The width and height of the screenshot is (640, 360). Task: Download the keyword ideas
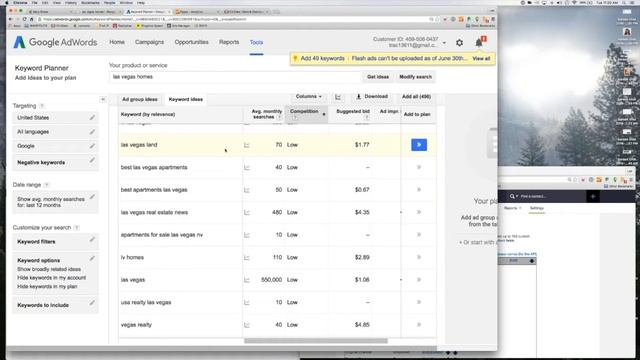point(371,97)
